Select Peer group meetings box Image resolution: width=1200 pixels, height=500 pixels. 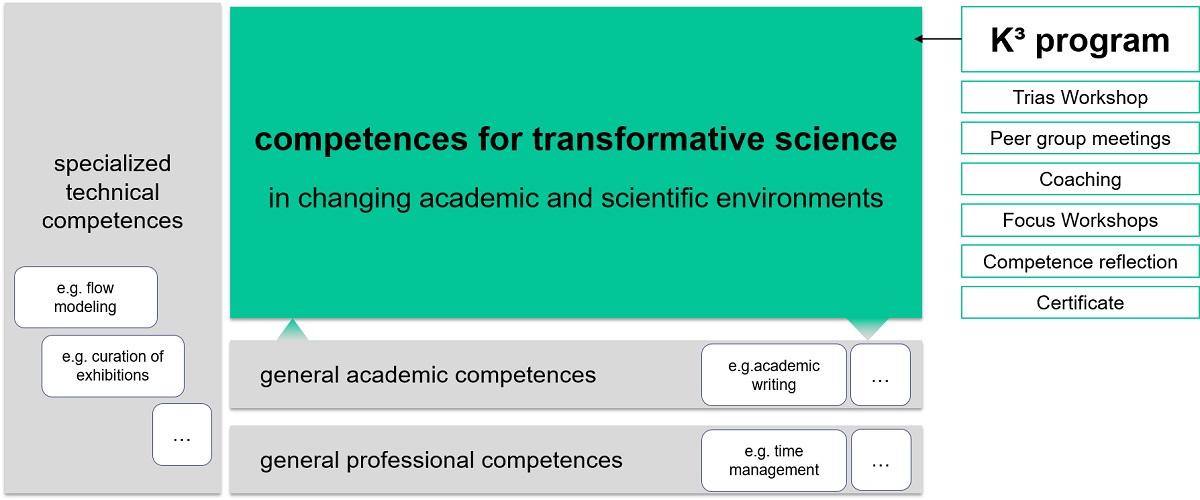point(1080,138)
